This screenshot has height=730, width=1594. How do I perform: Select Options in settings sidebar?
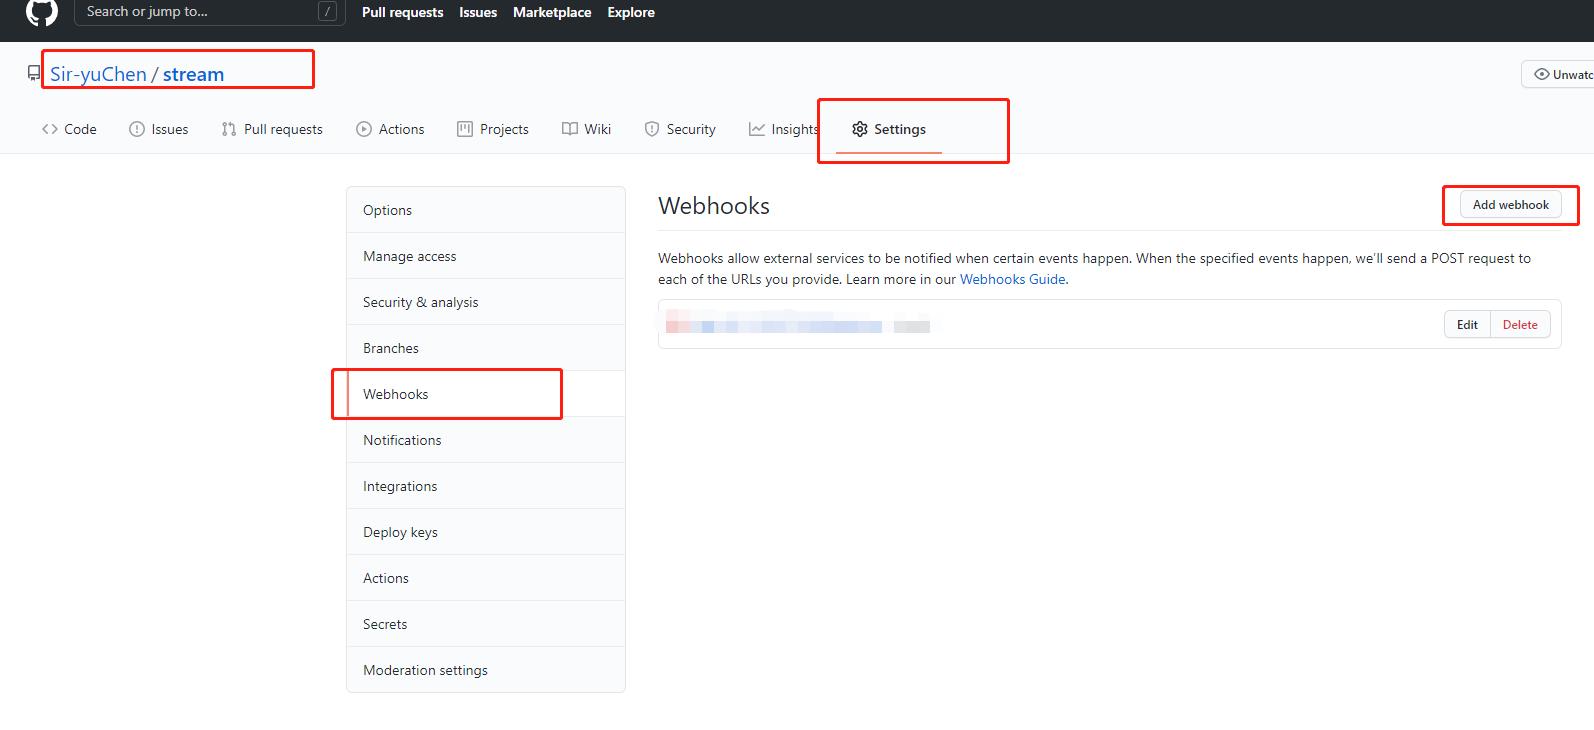tap(486, 210)
